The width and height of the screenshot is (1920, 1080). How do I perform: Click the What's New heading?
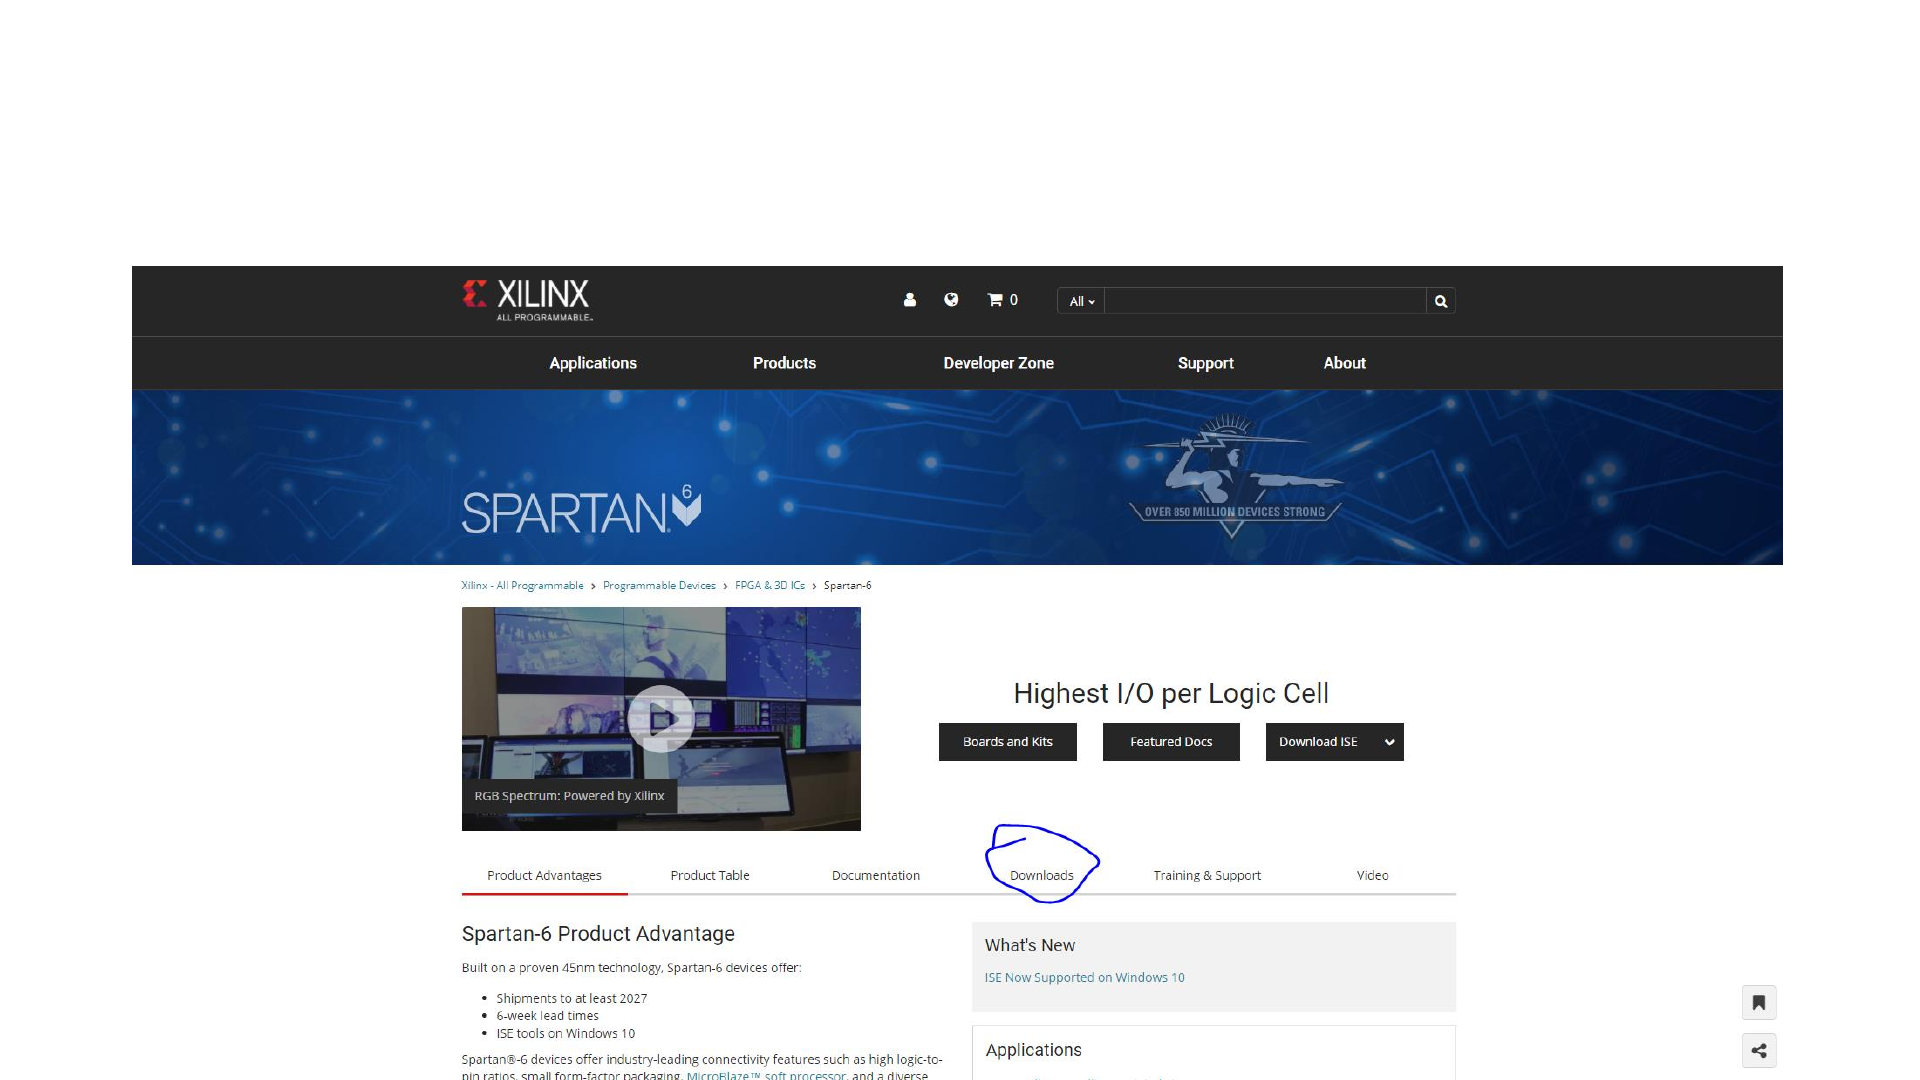pyautogui.click(x=1029, y=945)
